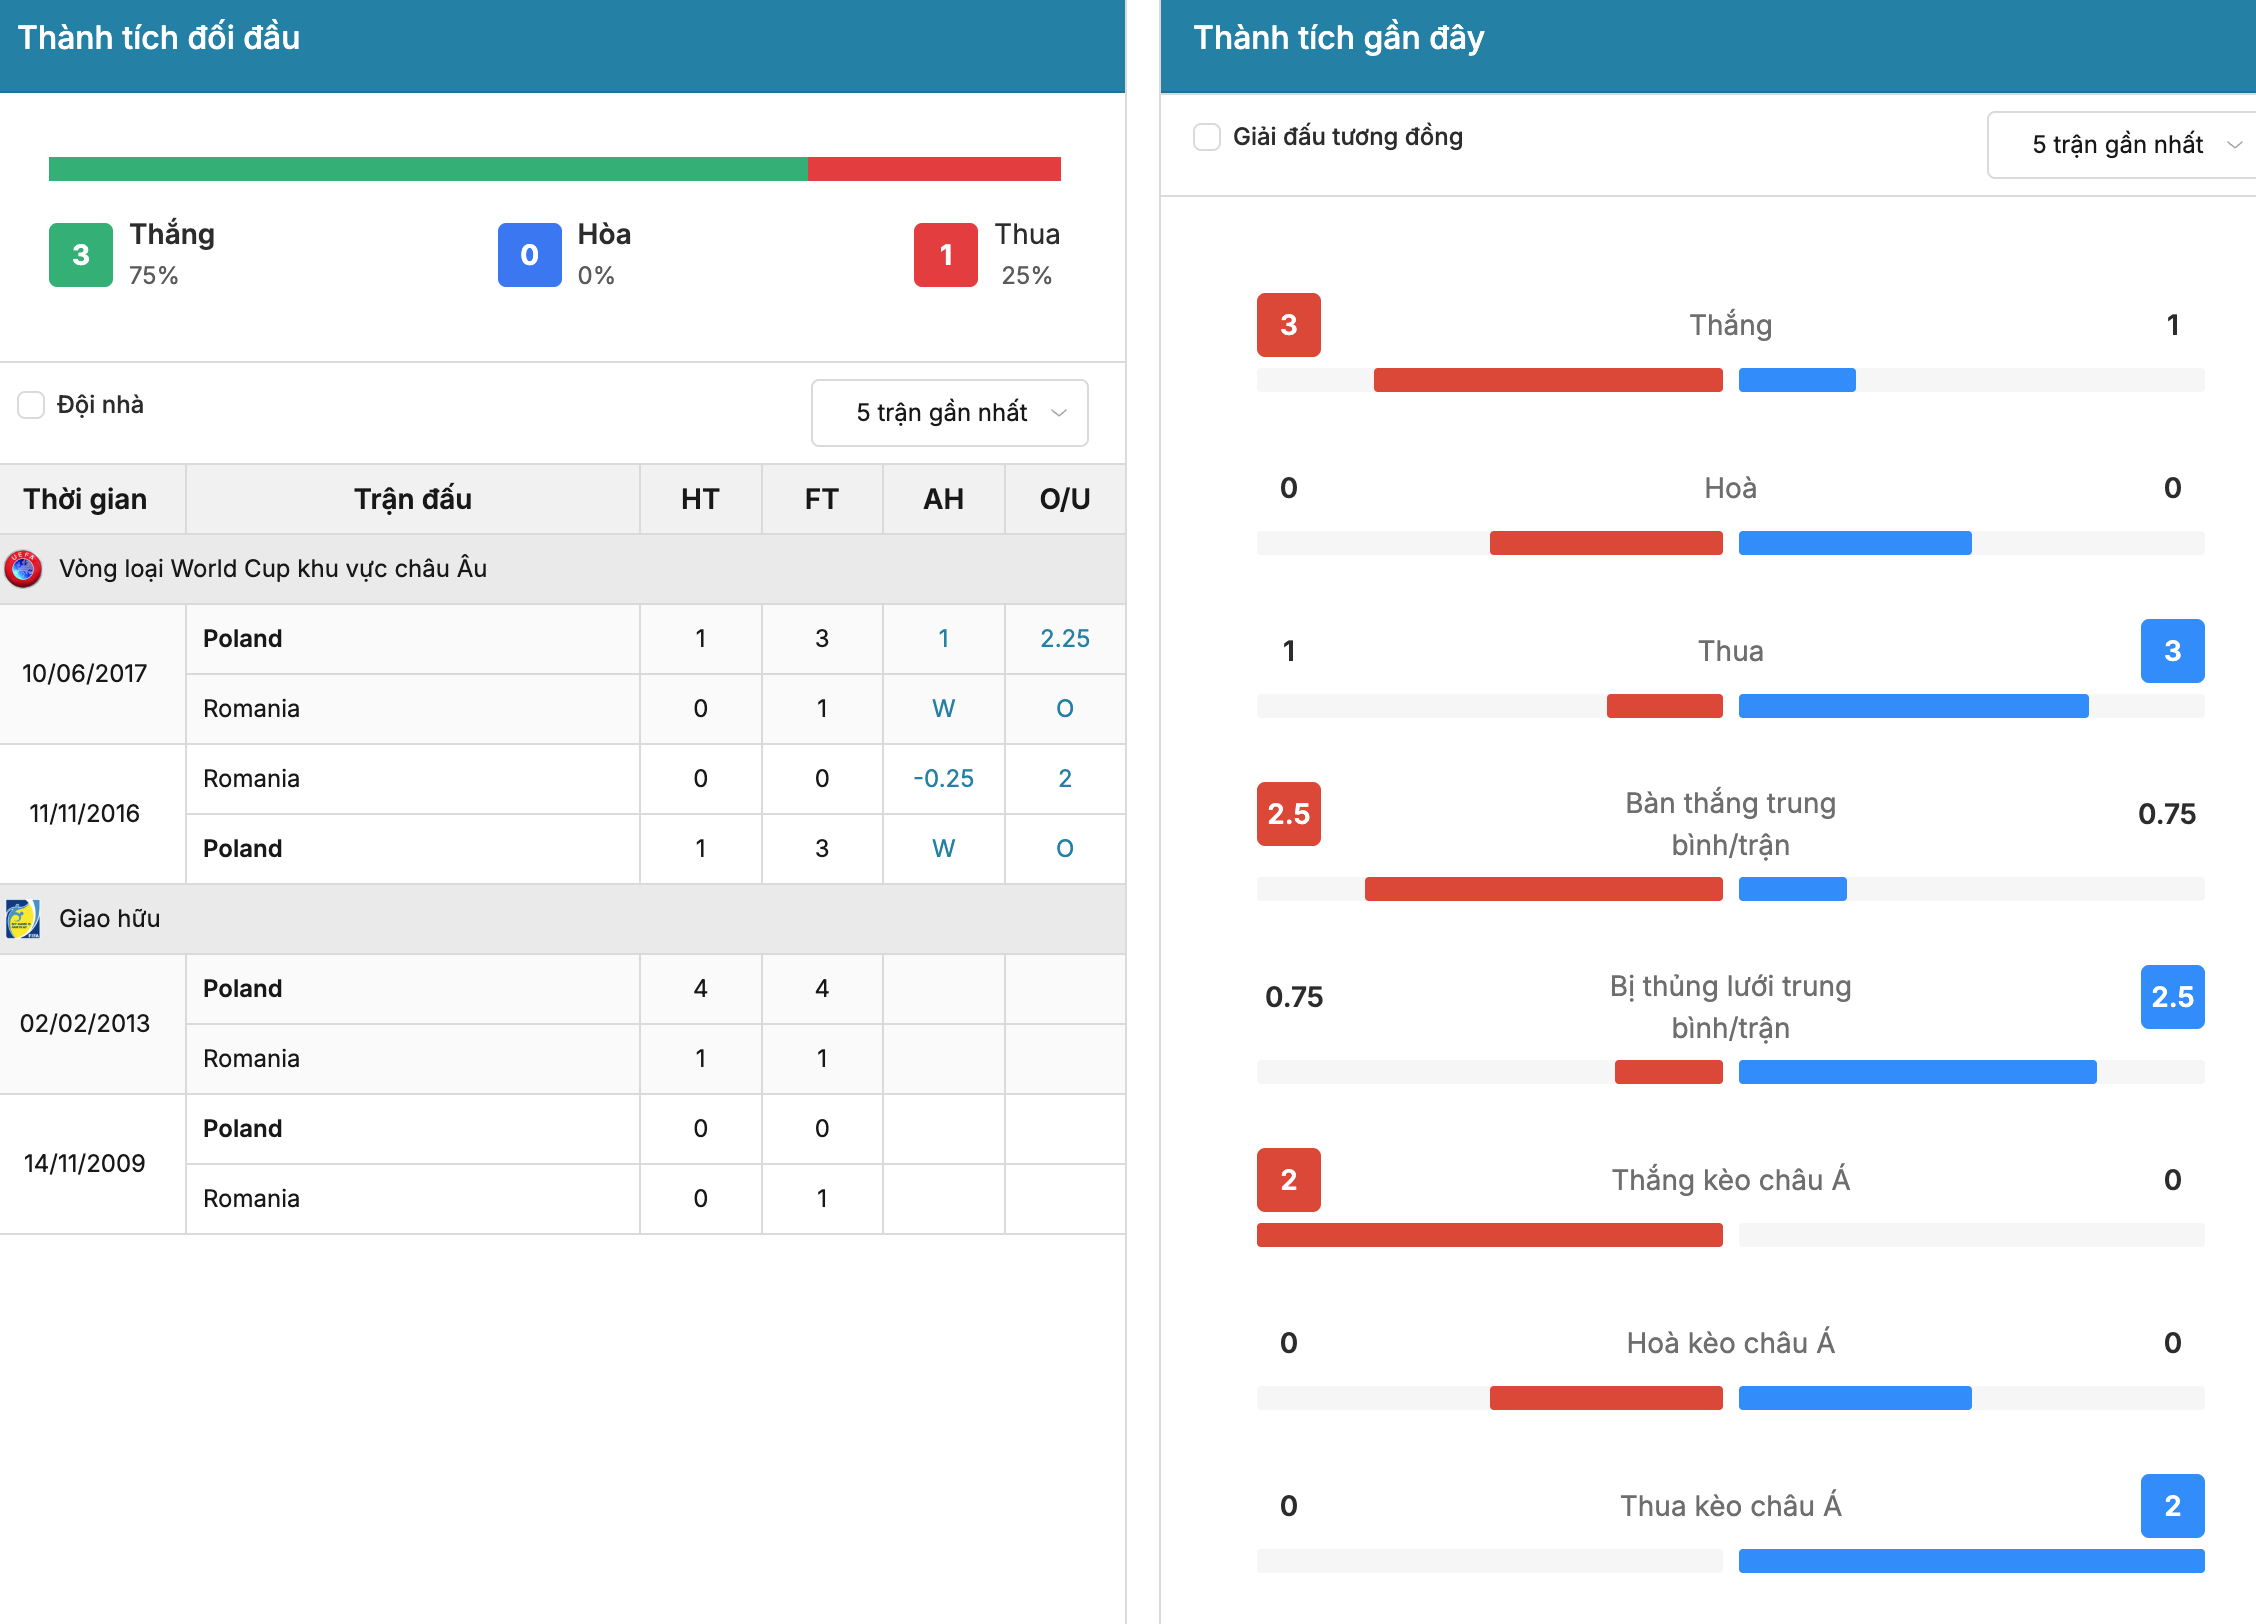Click the Giao hữu friendly league icon

[x=23, y=918]
